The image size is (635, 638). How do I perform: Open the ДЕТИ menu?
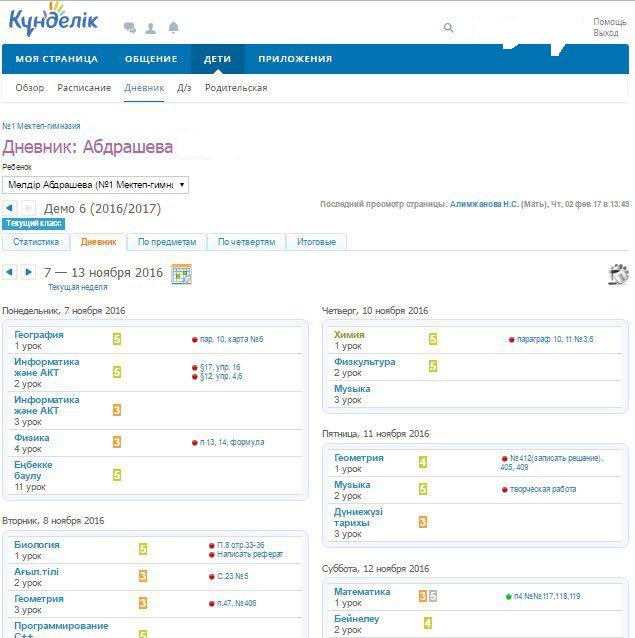point(217,59)
